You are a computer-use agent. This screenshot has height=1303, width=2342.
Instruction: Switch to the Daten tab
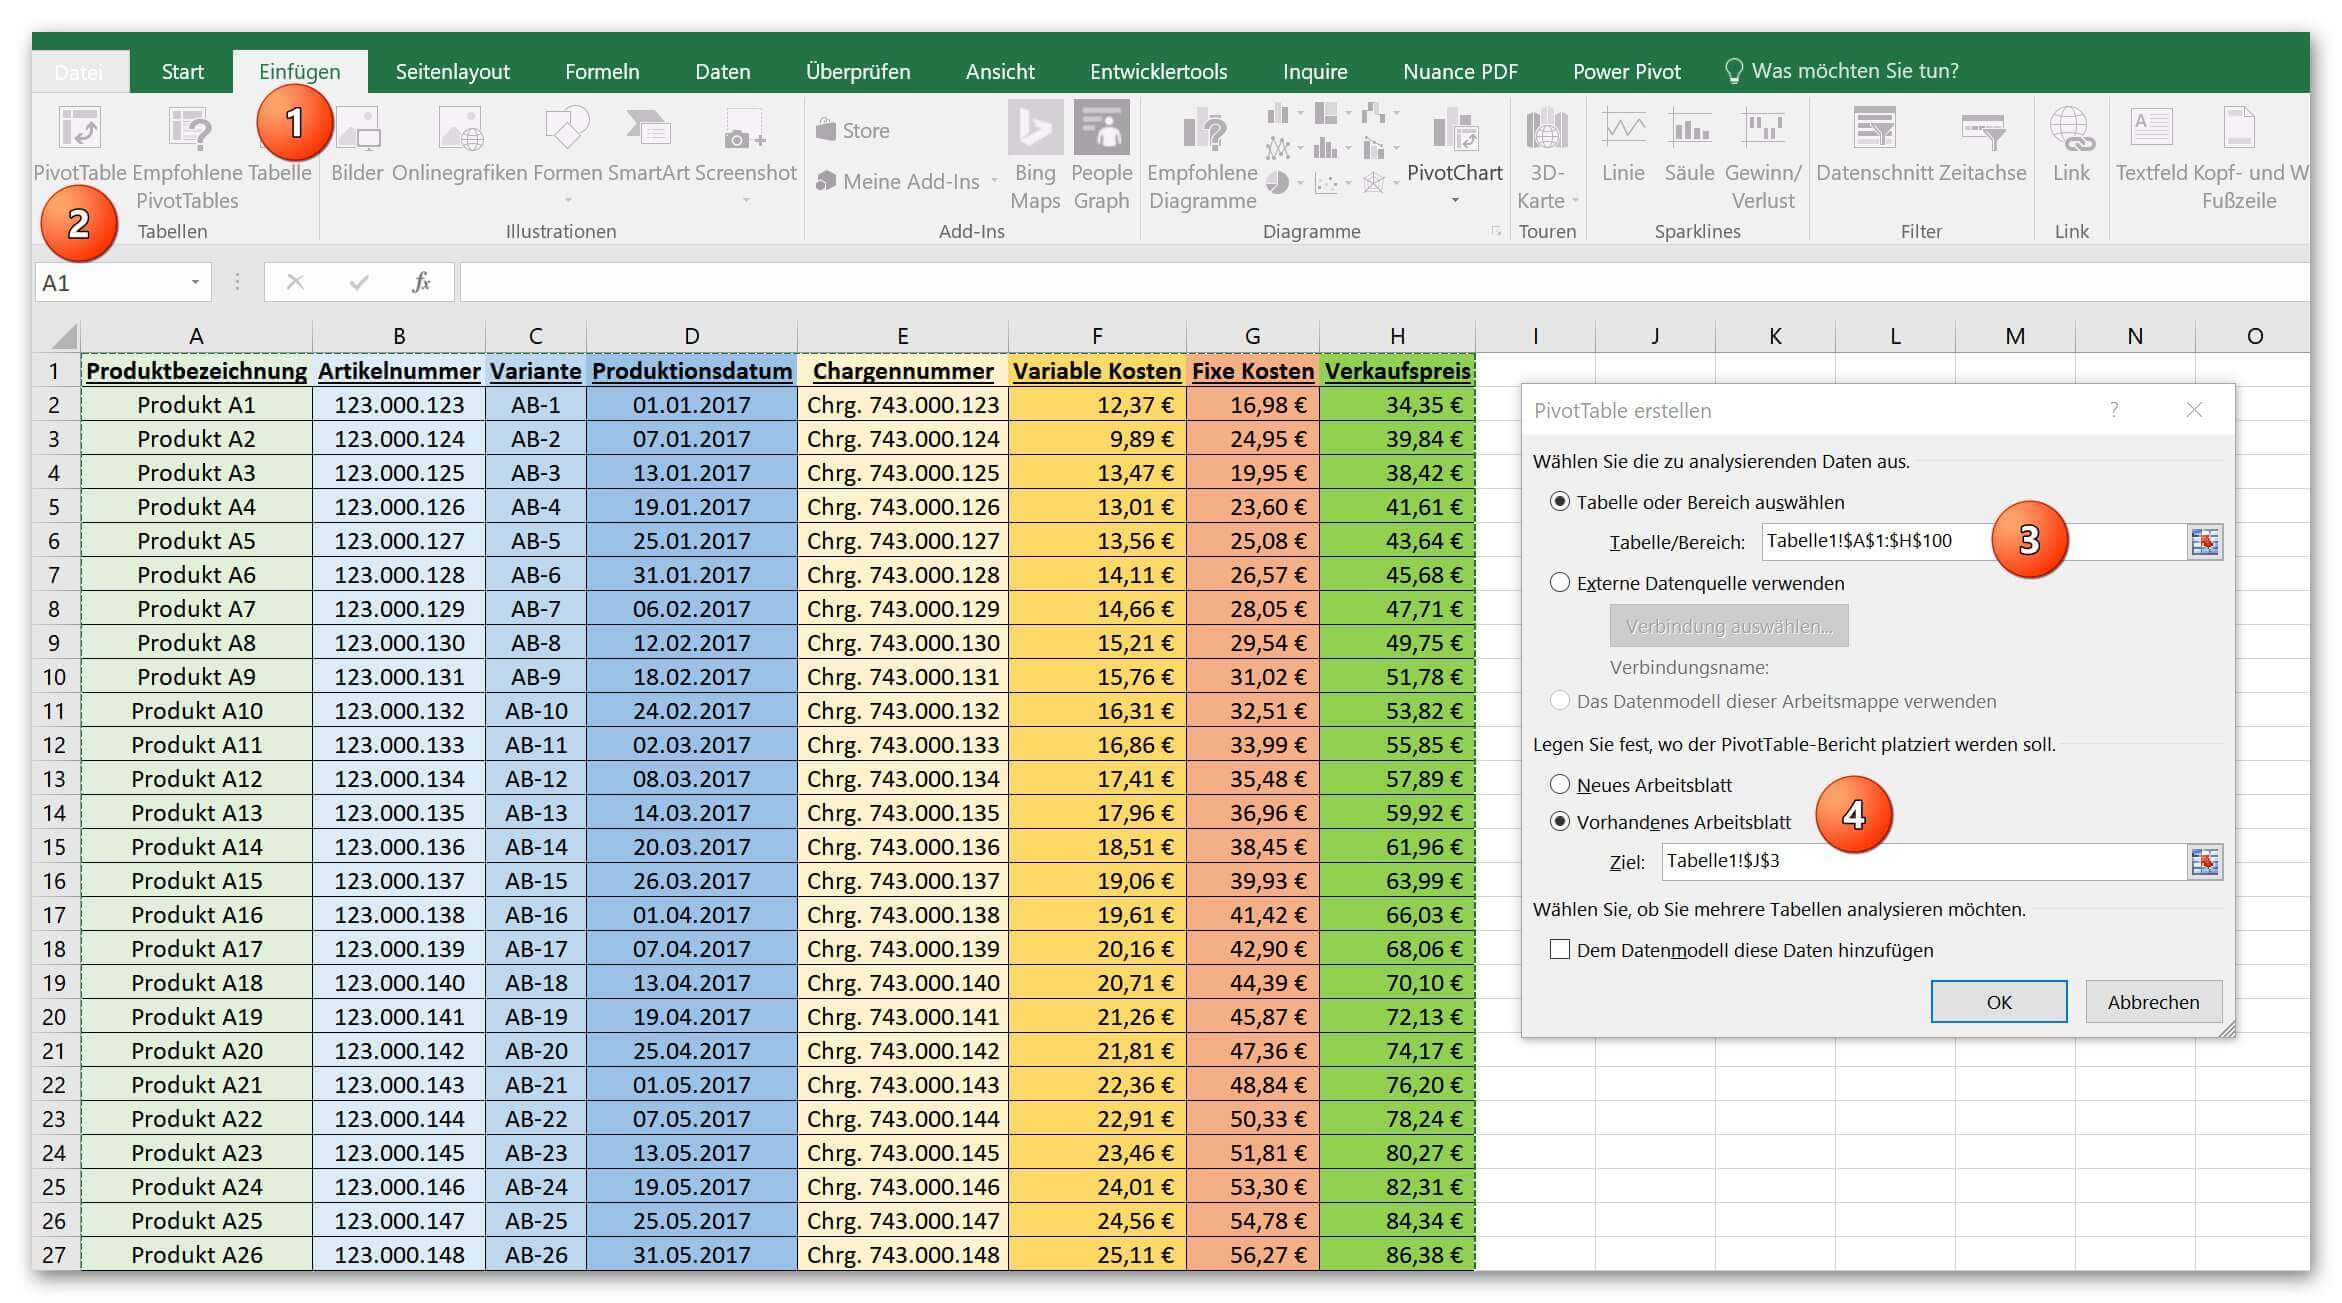pyautogui.click(x=722, y=71)
